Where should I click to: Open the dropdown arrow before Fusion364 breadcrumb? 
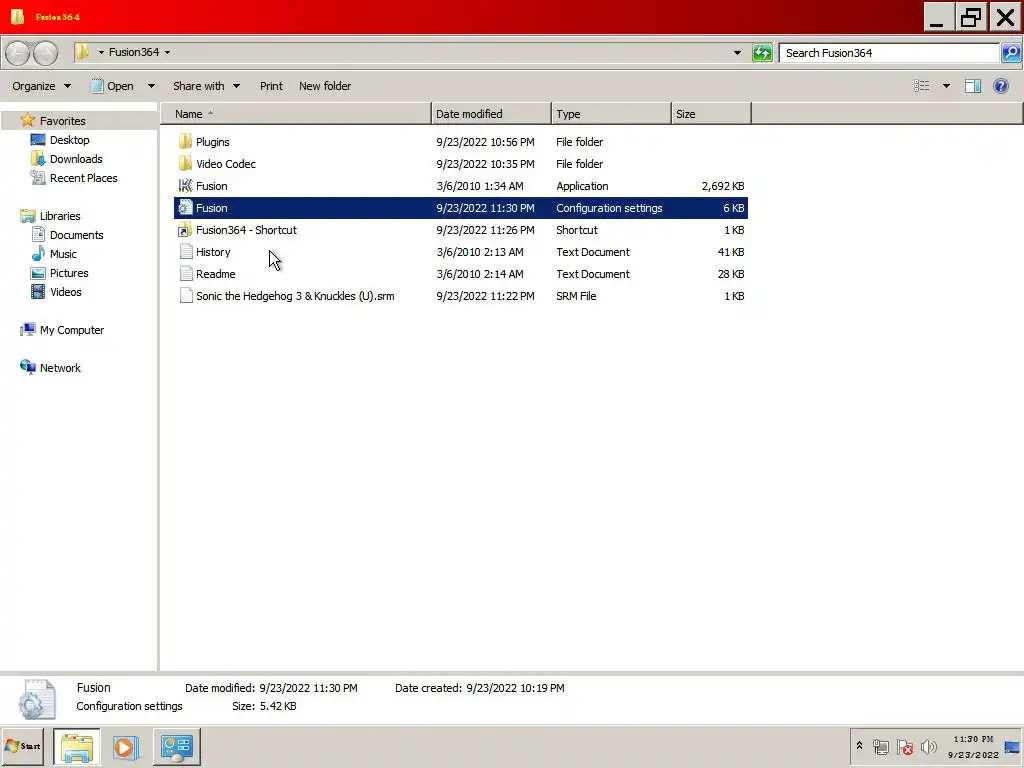(x=101, y=52)
